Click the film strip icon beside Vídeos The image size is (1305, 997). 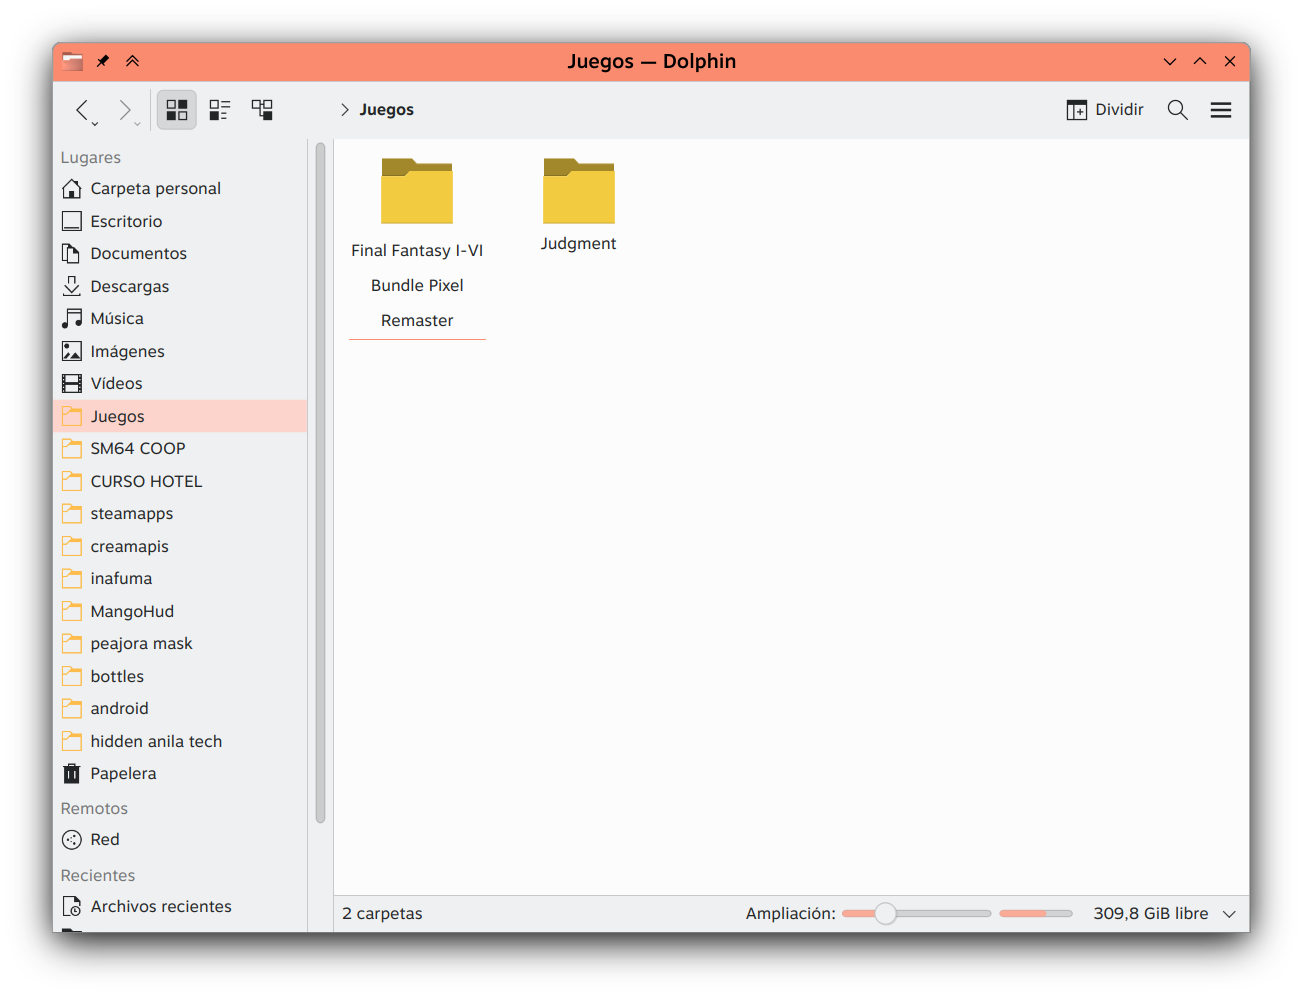tap(72, 384)
